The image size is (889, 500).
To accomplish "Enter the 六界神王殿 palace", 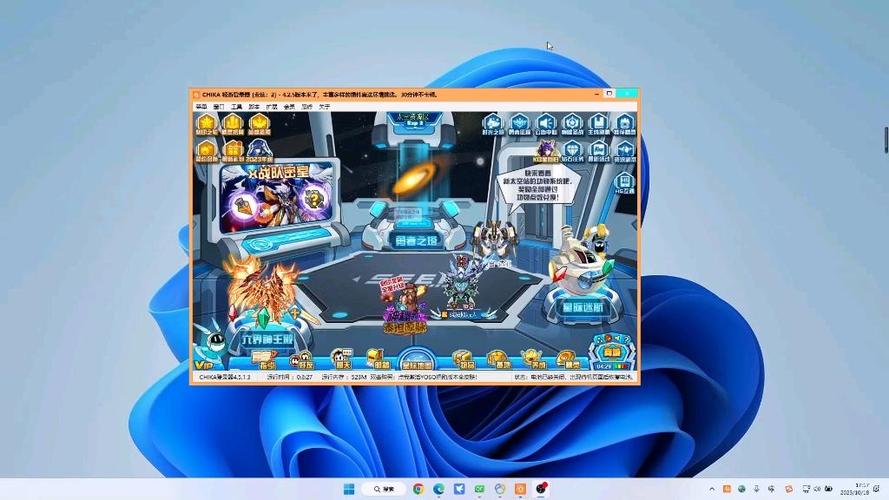I will pyautogui.click(x=268, y=339).
